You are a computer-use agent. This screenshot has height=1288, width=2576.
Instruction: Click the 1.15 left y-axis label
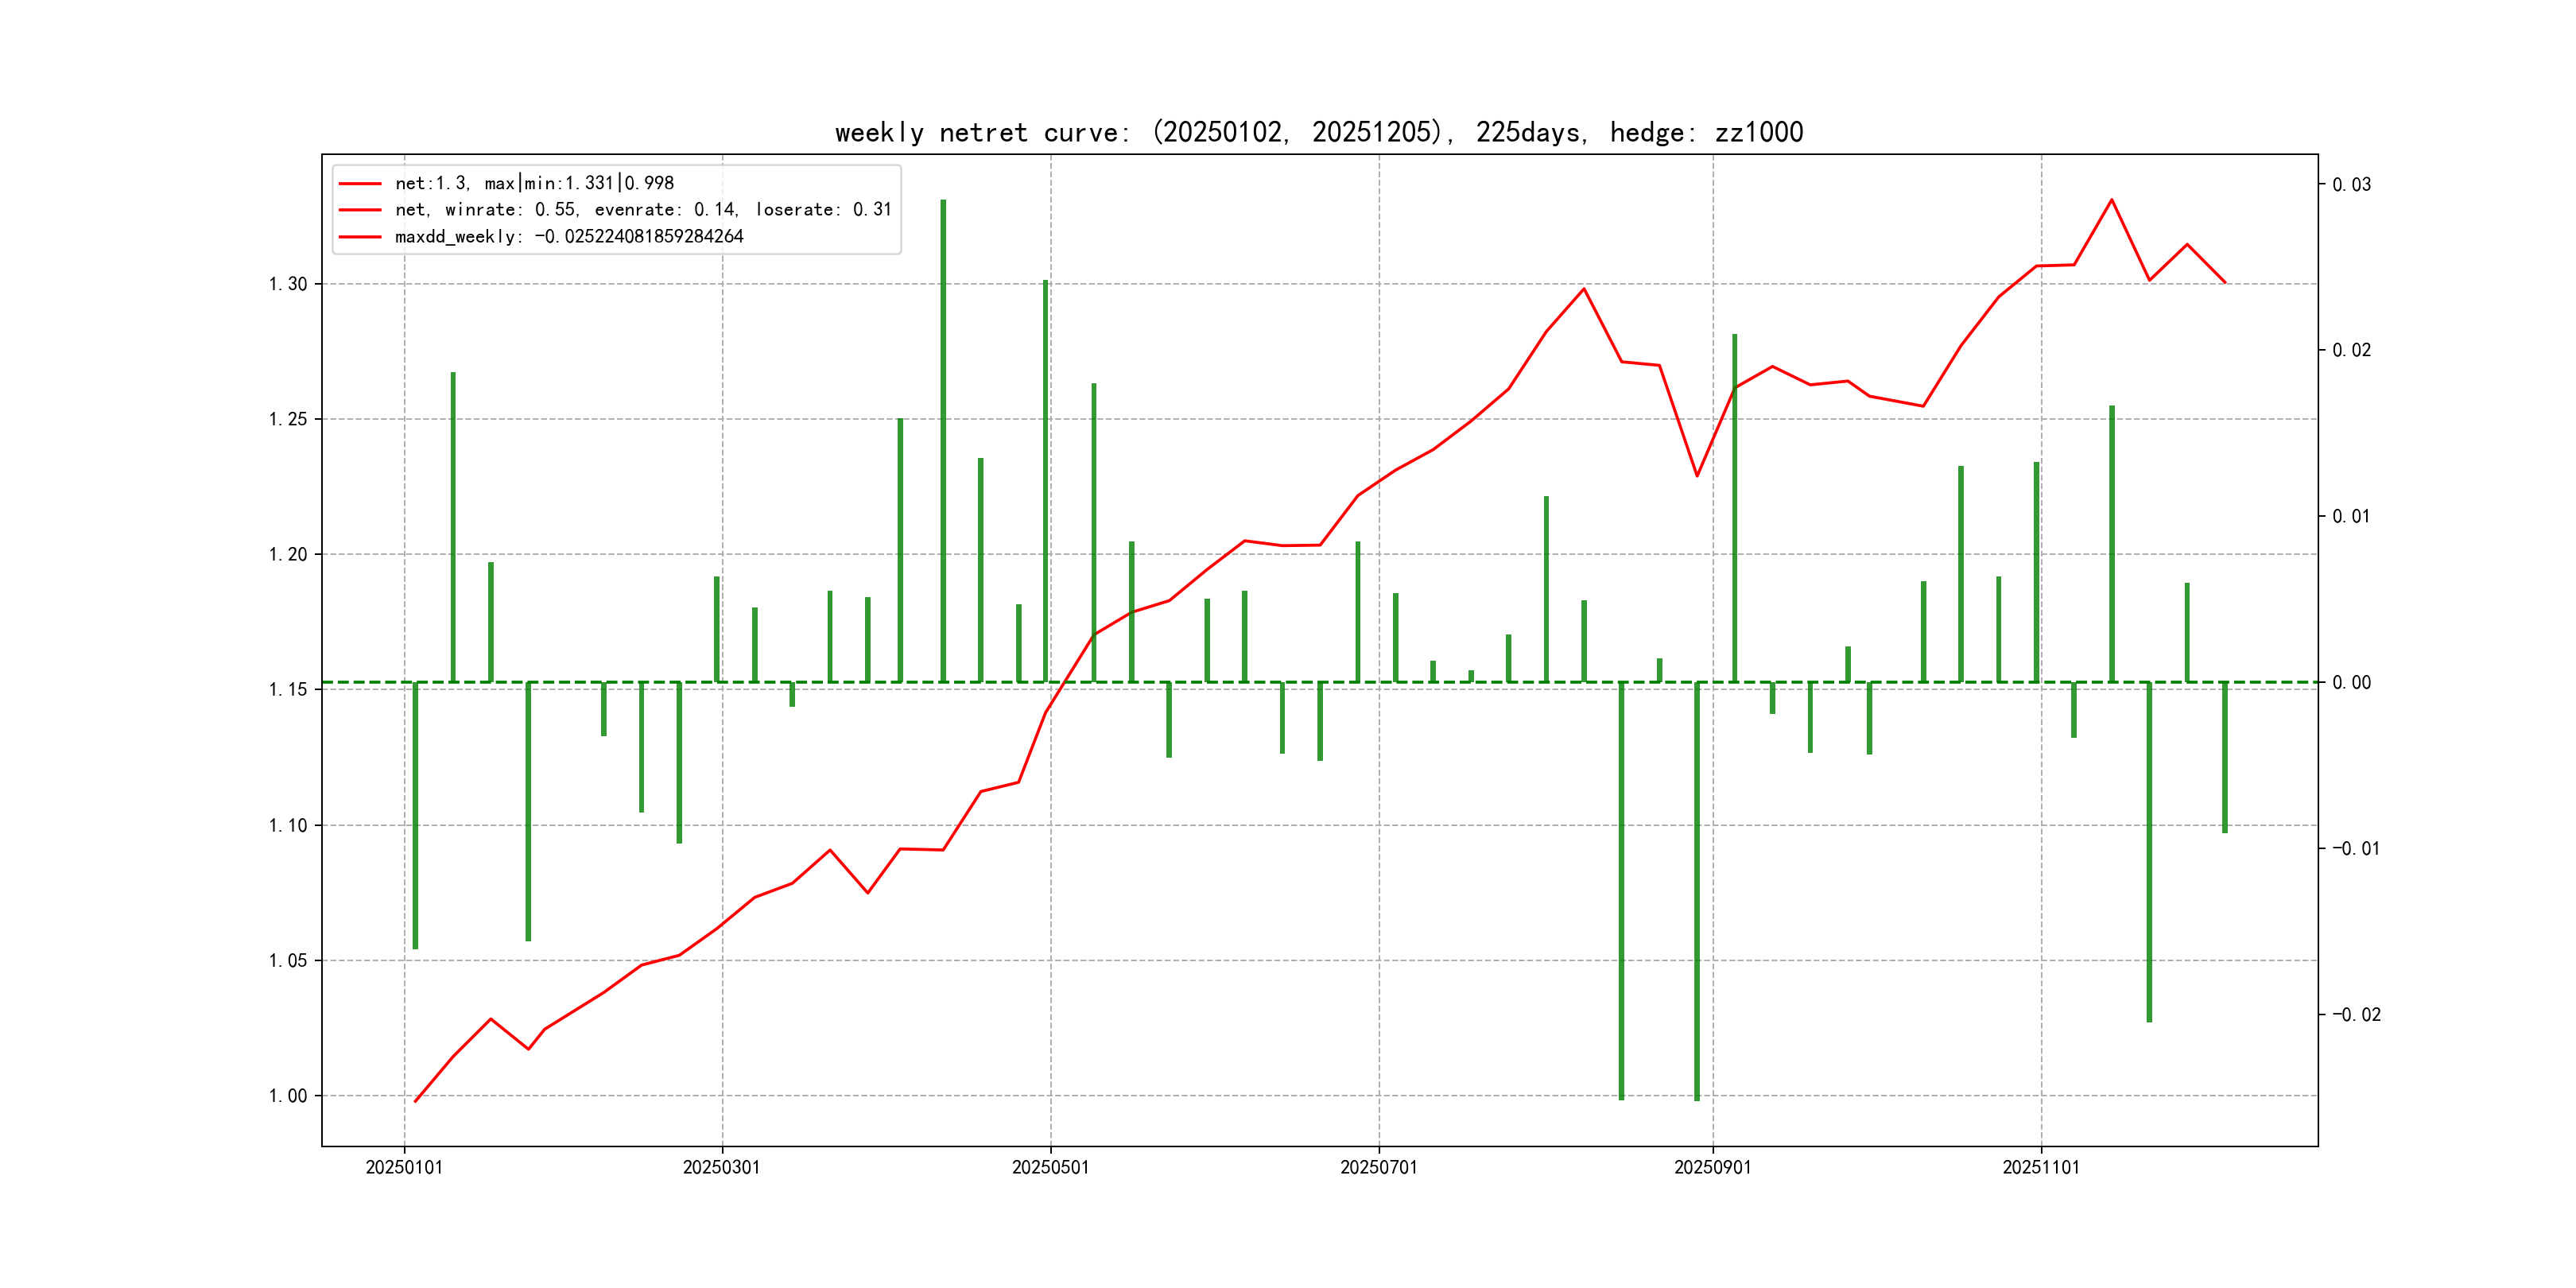pyautogui.click(x=288, y=690)
